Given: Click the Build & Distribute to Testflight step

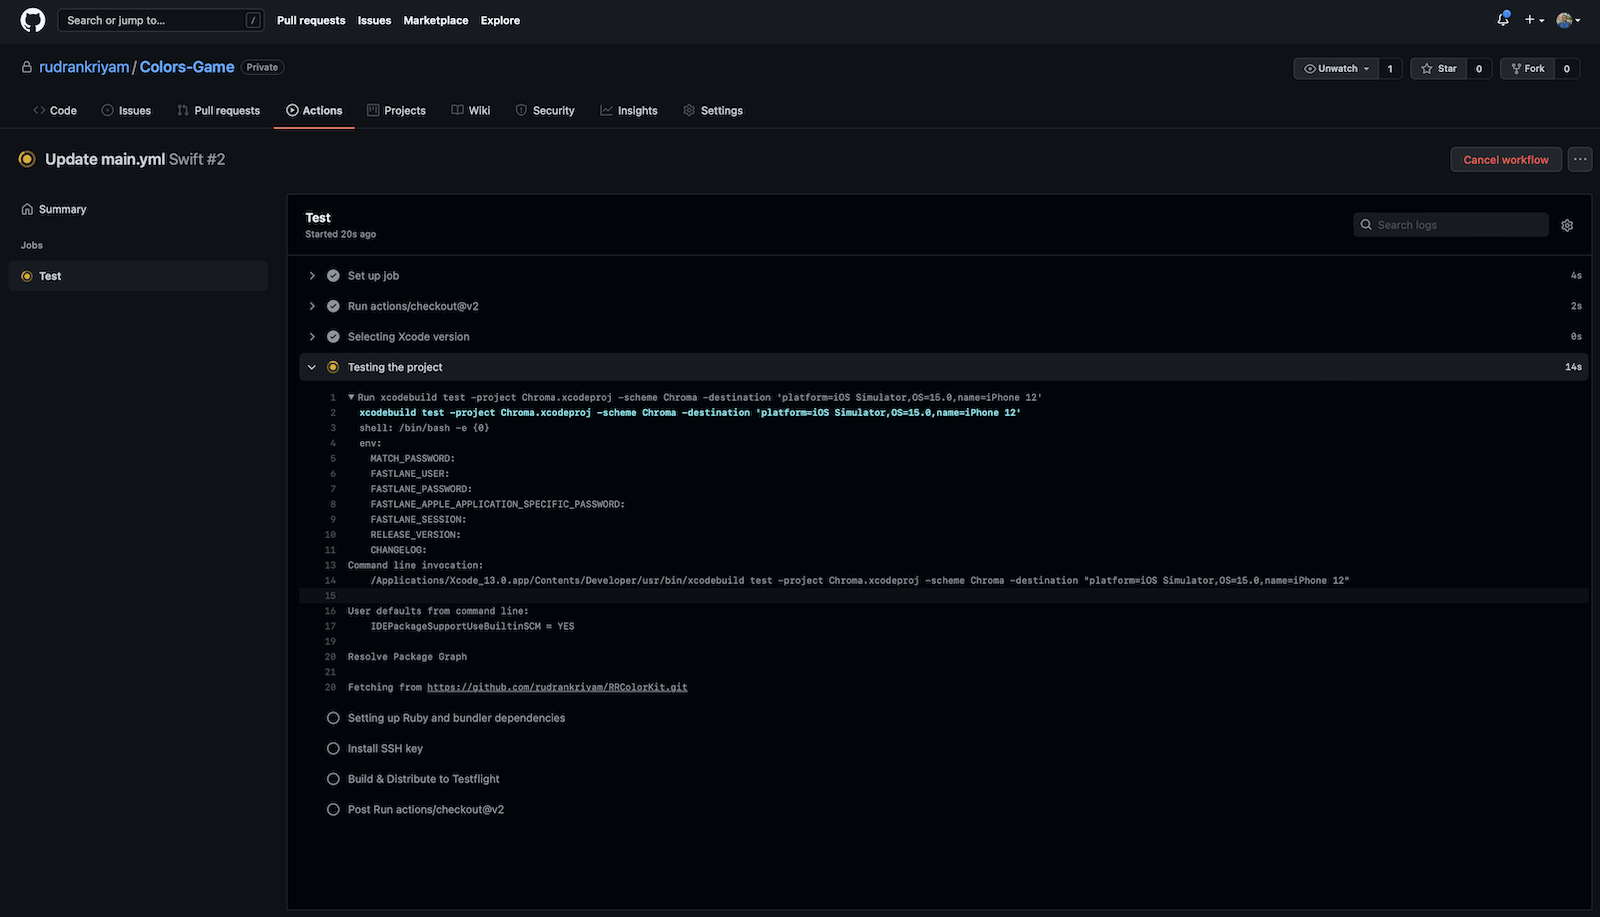Looking at the screenshot, I should coord(423,779).
